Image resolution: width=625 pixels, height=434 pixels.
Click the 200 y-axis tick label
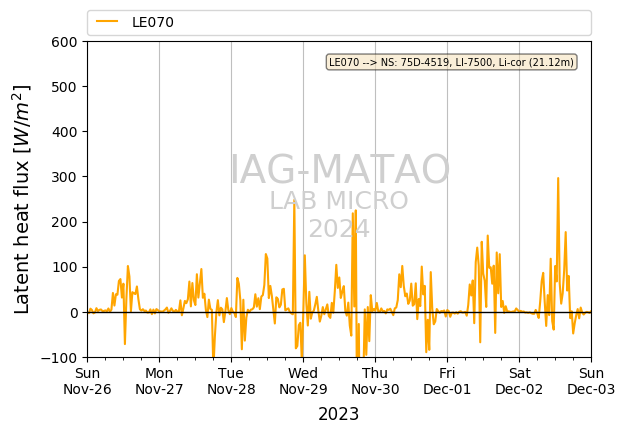pos(64,222)
